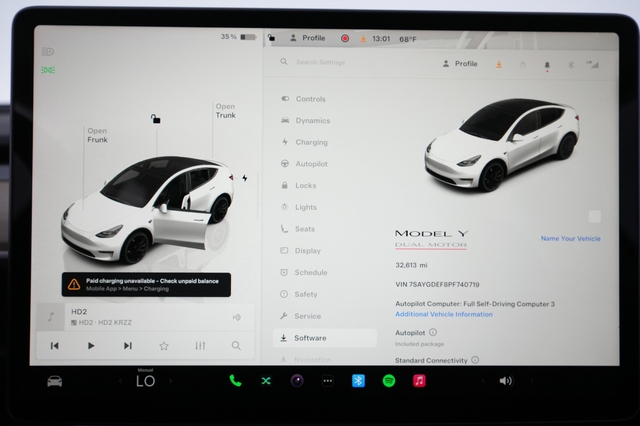The image size is (640, 426).
Task: Select the Software settings menu
Action: coord(324,338)
